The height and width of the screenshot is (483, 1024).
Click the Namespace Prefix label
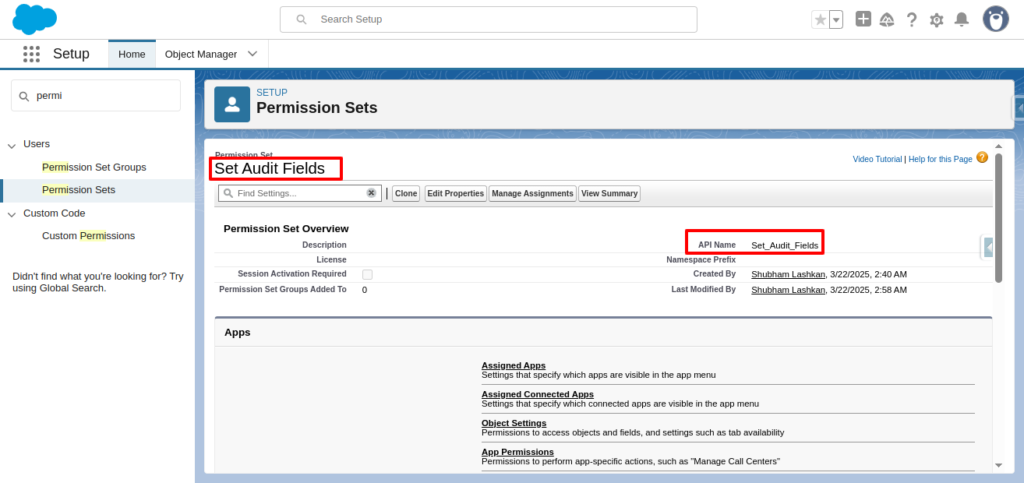701,259
